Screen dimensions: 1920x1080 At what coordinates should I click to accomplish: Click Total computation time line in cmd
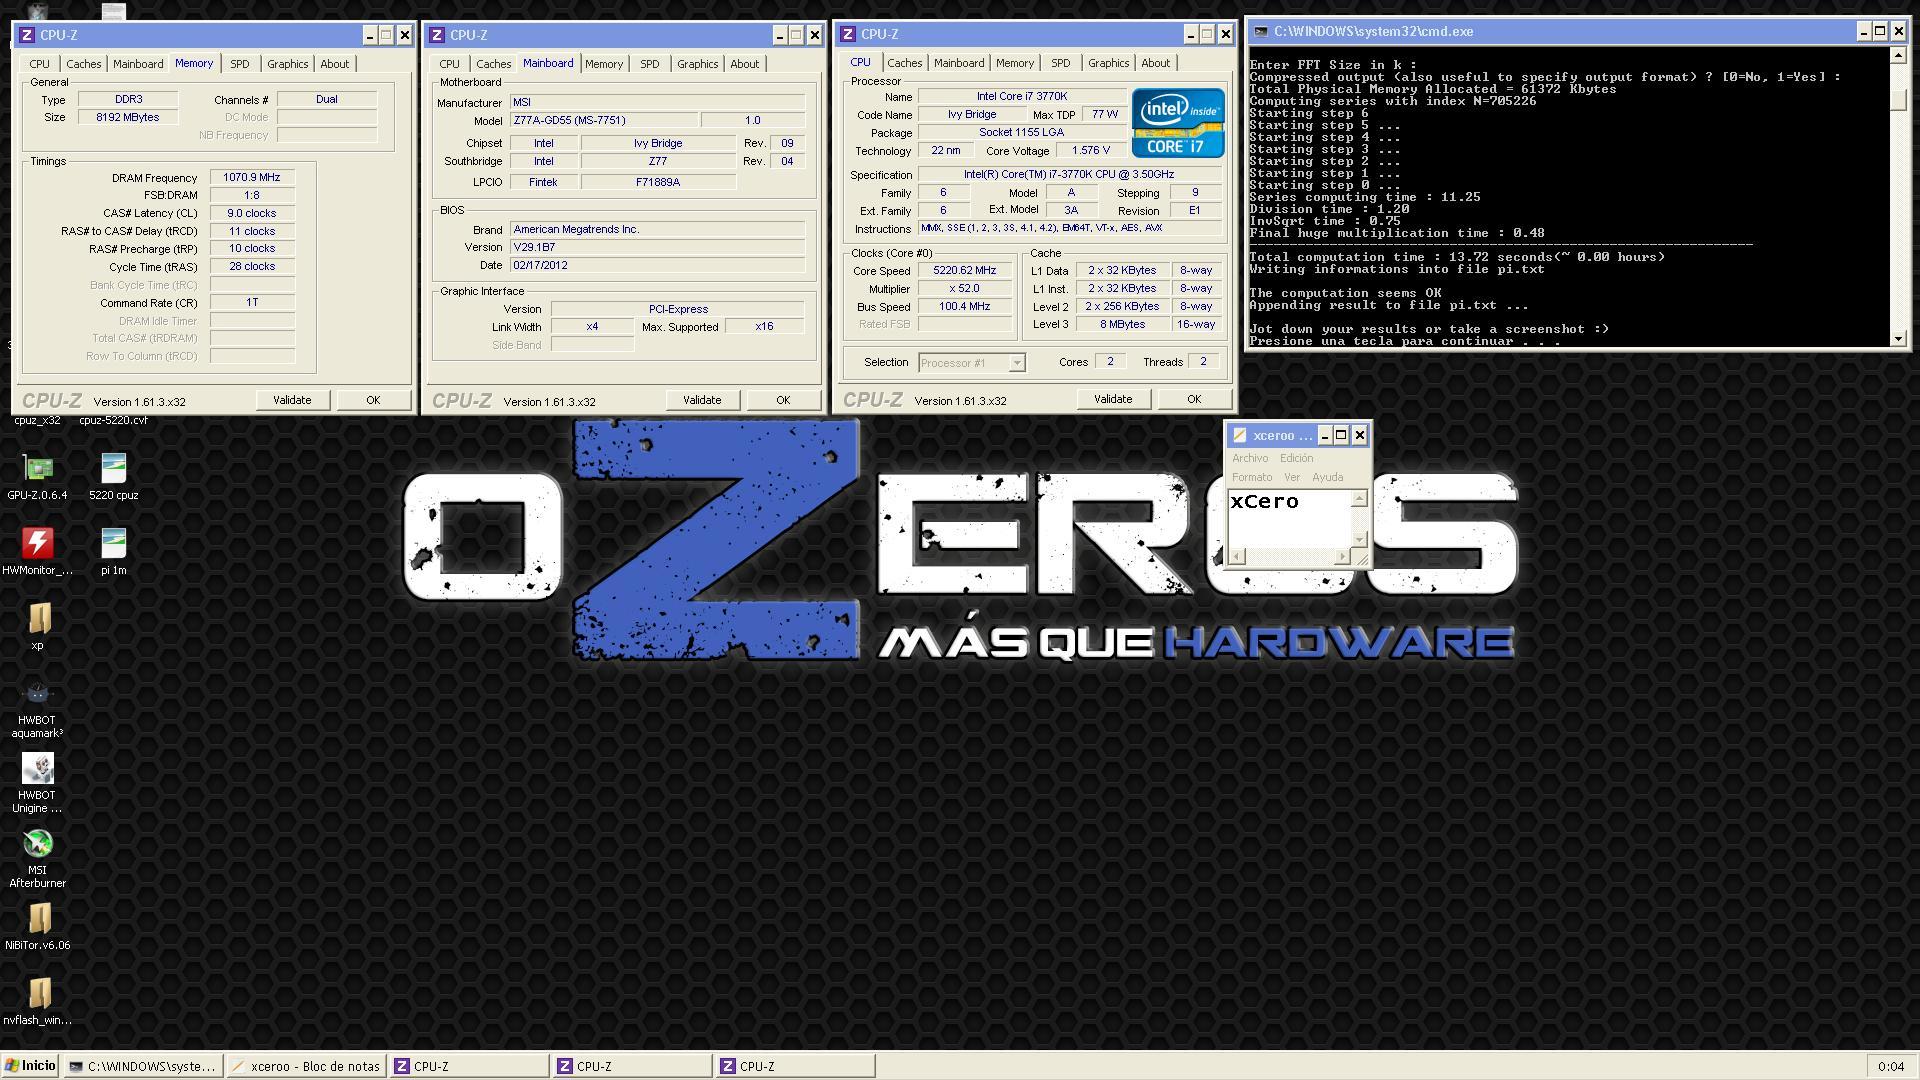coord(1457,257)
